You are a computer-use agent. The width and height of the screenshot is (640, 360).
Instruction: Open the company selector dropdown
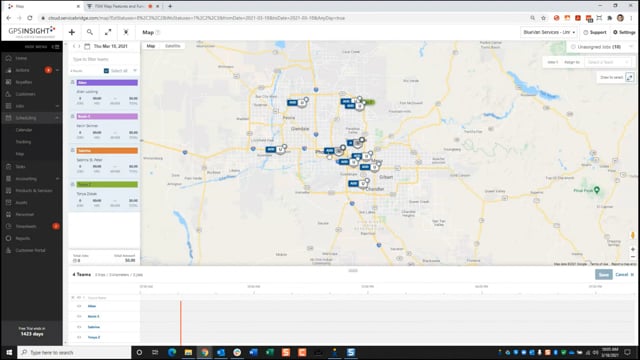[x=549, y=32]
